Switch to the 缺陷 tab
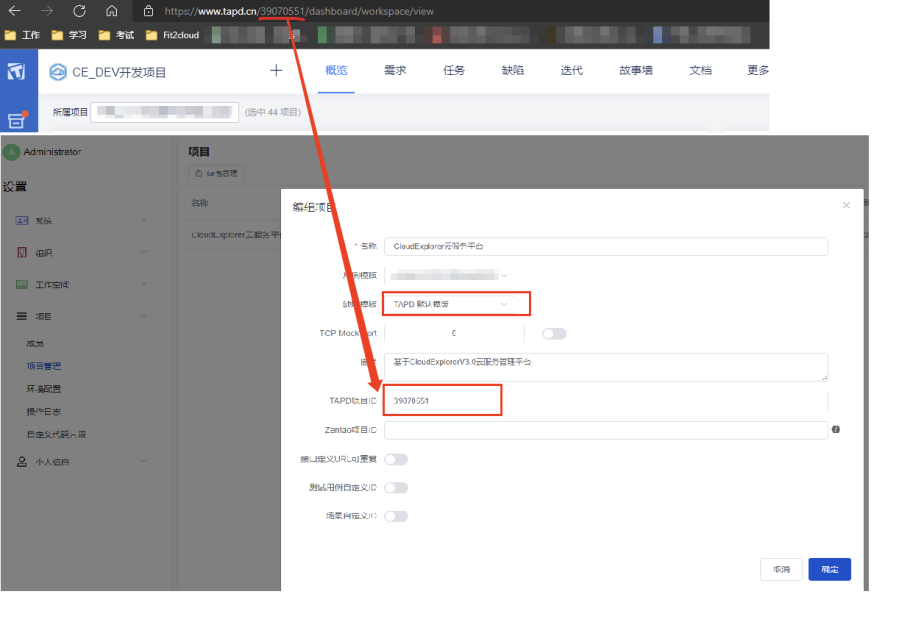Screen dimensions: 915x618 pos(512,72)
